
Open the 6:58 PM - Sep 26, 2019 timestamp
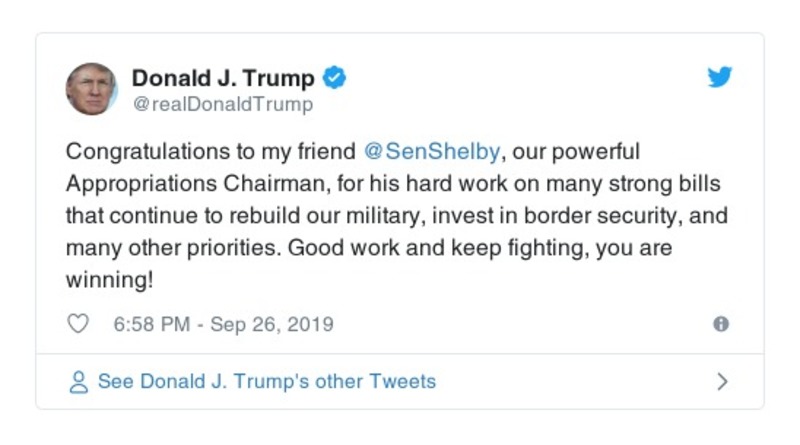(223, 324)
